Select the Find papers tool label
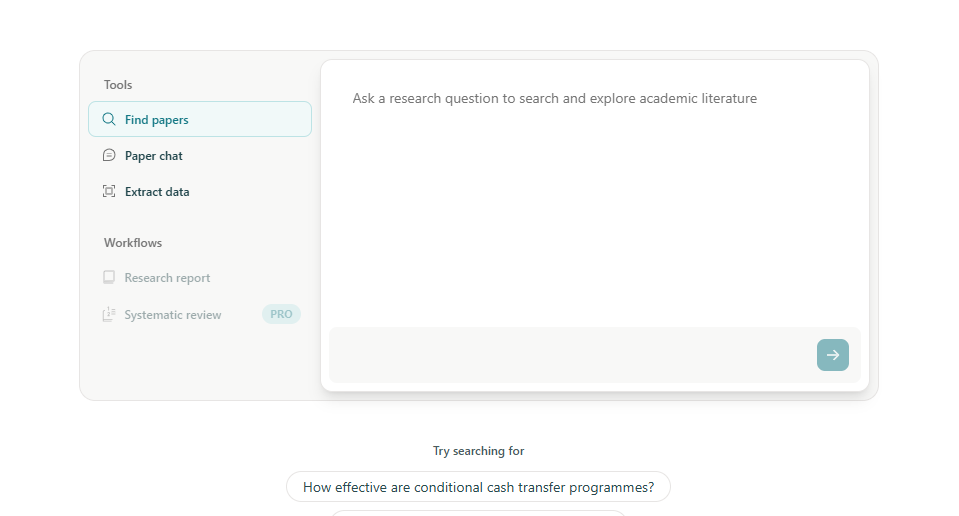 (x=157, y=120)
